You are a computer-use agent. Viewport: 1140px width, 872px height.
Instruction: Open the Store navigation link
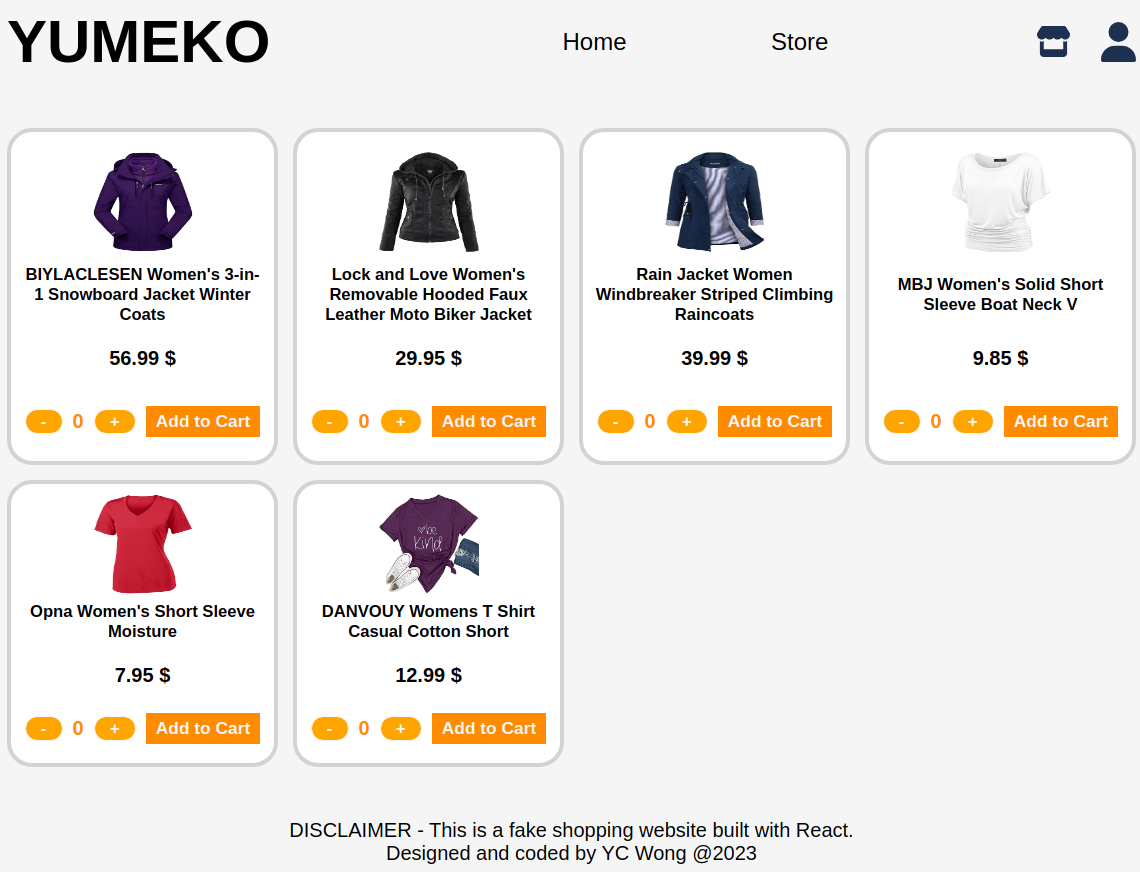[799, 42]
